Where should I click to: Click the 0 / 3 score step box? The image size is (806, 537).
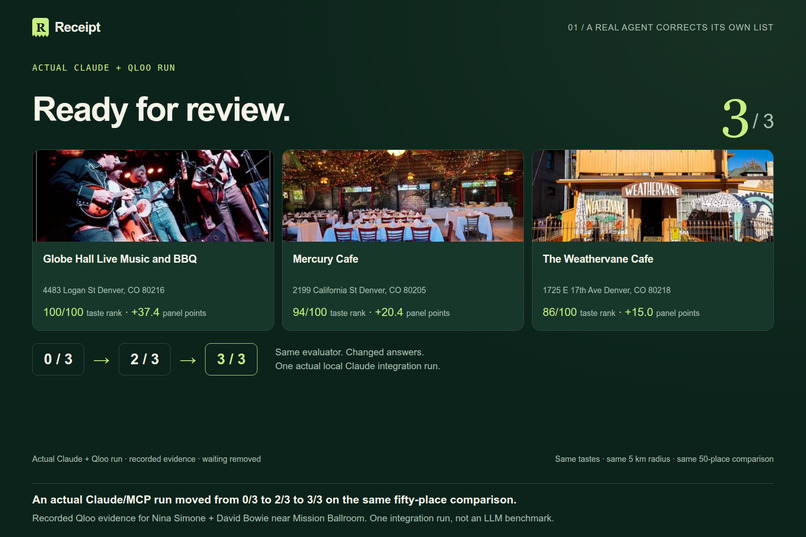tap(58, 359)
